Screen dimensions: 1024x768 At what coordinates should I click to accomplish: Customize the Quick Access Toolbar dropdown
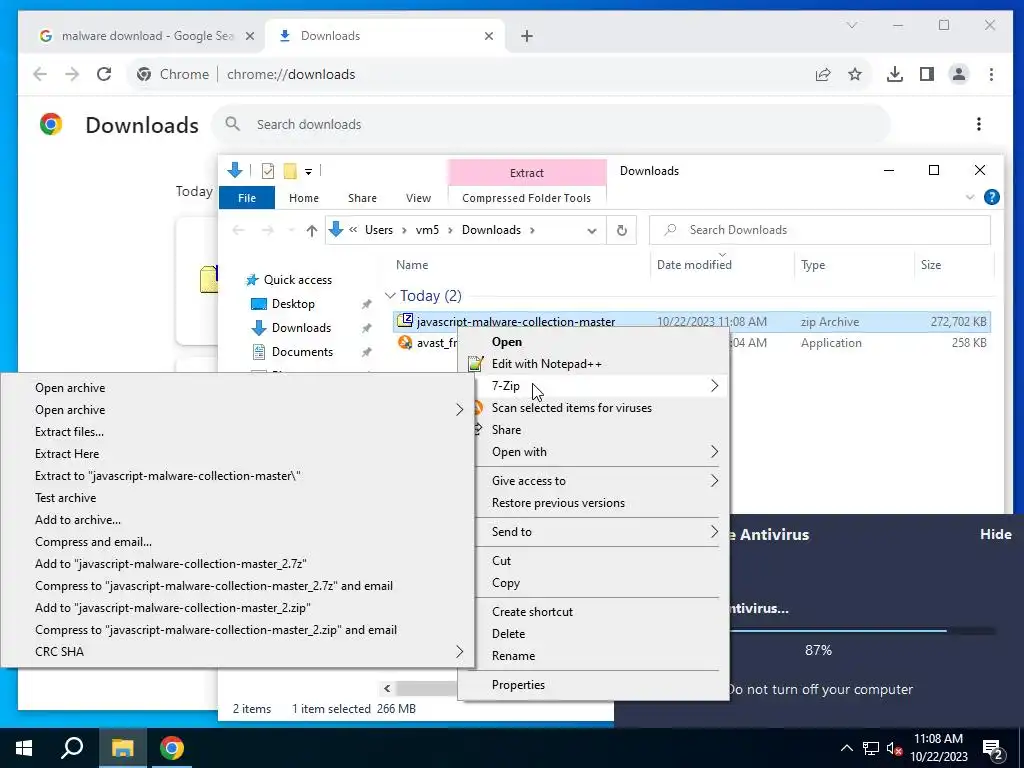point(308,172)
